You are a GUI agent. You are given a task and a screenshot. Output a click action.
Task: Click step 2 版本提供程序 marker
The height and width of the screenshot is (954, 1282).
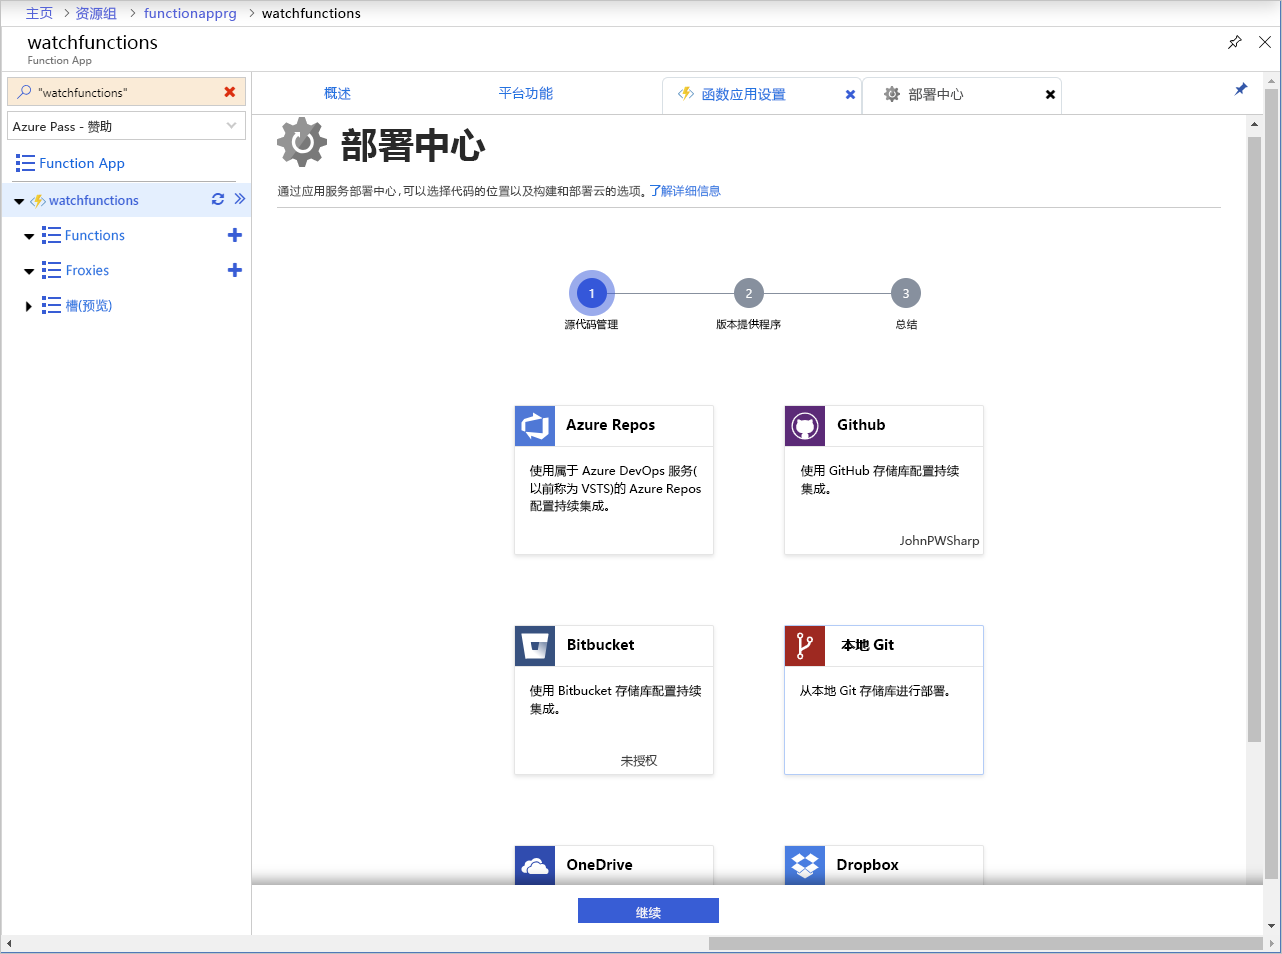click(748, 293)
